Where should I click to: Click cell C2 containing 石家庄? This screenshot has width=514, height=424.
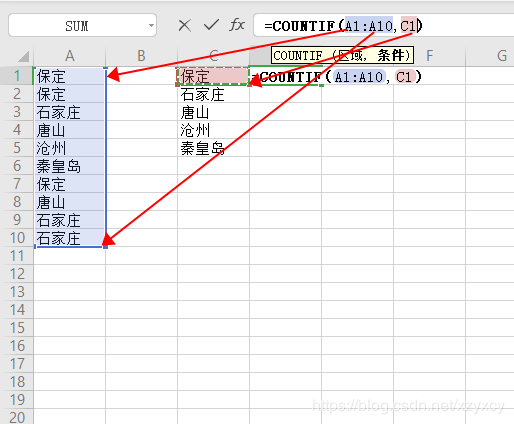(x=213, y=94)
